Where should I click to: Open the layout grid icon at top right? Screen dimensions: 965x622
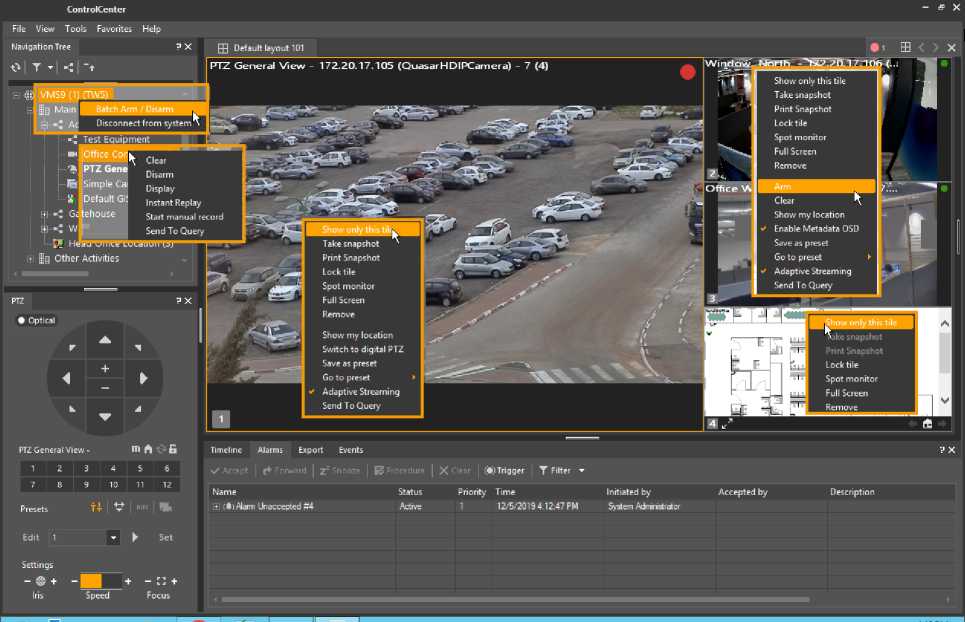[905, 47]
